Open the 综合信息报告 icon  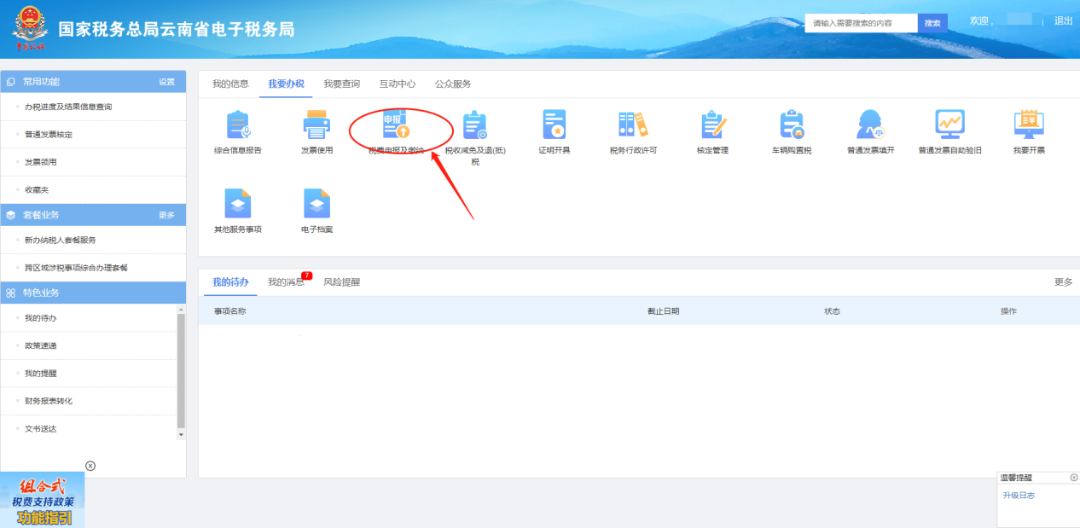click(238, 125)
